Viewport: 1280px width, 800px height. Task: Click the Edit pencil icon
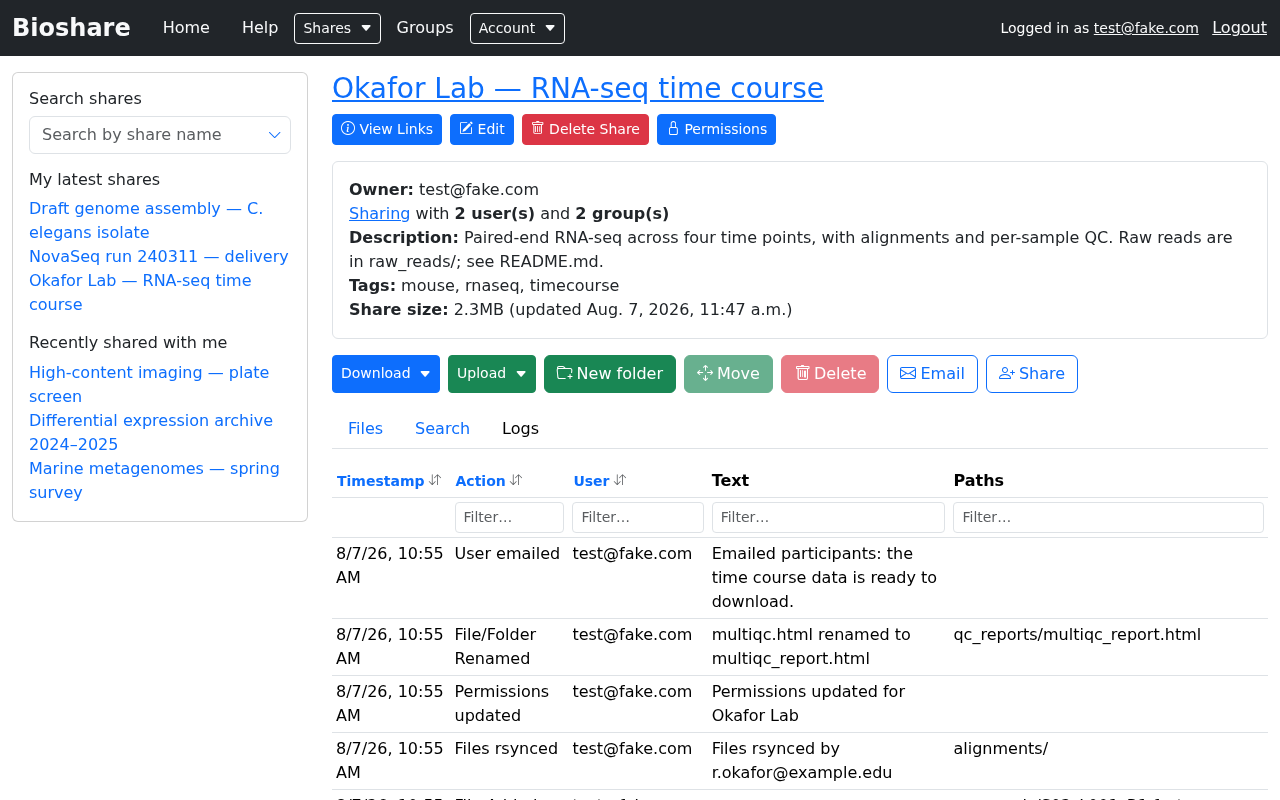466,129
